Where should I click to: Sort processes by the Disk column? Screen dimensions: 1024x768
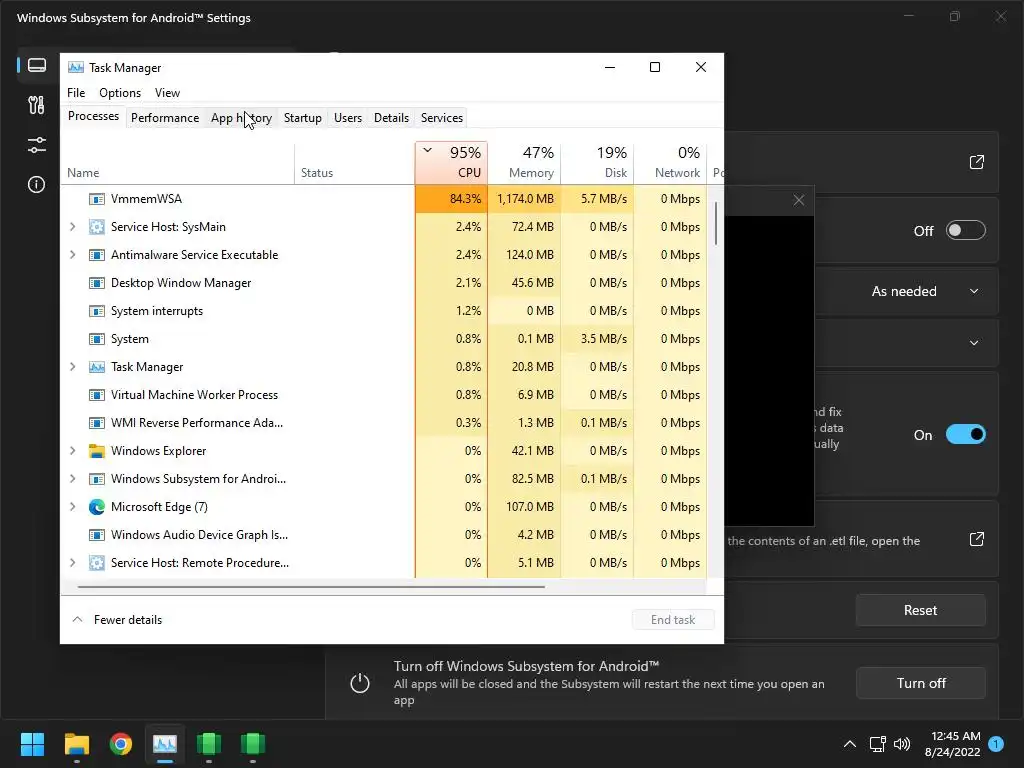point(598,163)
